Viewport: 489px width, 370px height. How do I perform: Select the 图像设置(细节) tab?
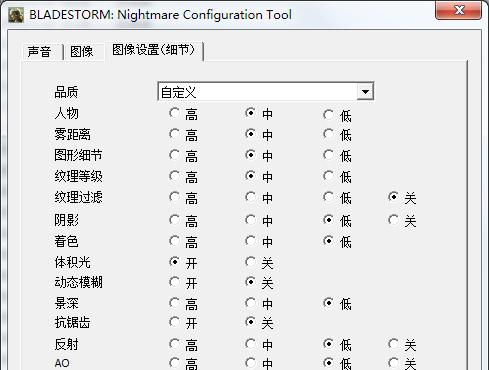153,50
